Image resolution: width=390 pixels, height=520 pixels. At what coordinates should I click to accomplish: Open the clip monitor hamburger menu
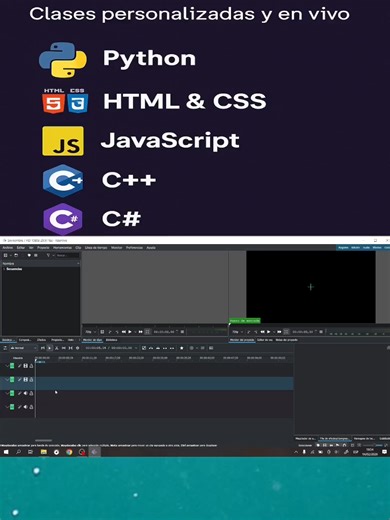tap(182, 332)
